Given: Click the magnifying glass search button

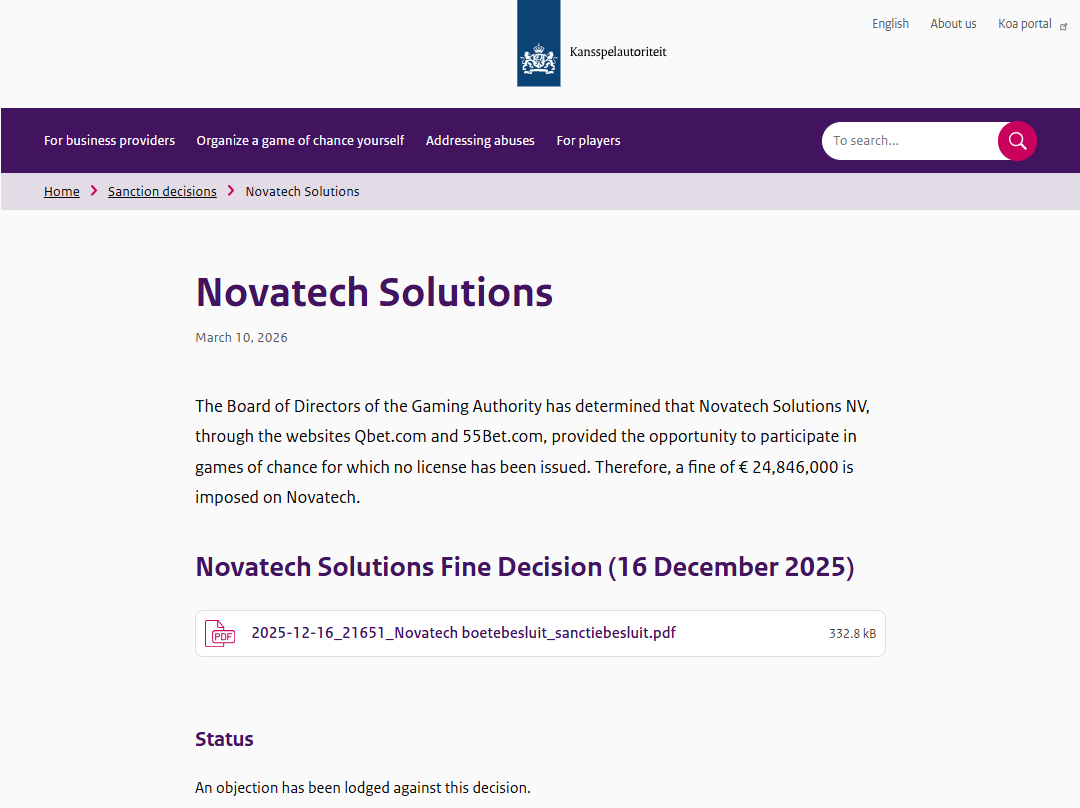Looking at the screenshot, I should click(x=1017, y=141).
